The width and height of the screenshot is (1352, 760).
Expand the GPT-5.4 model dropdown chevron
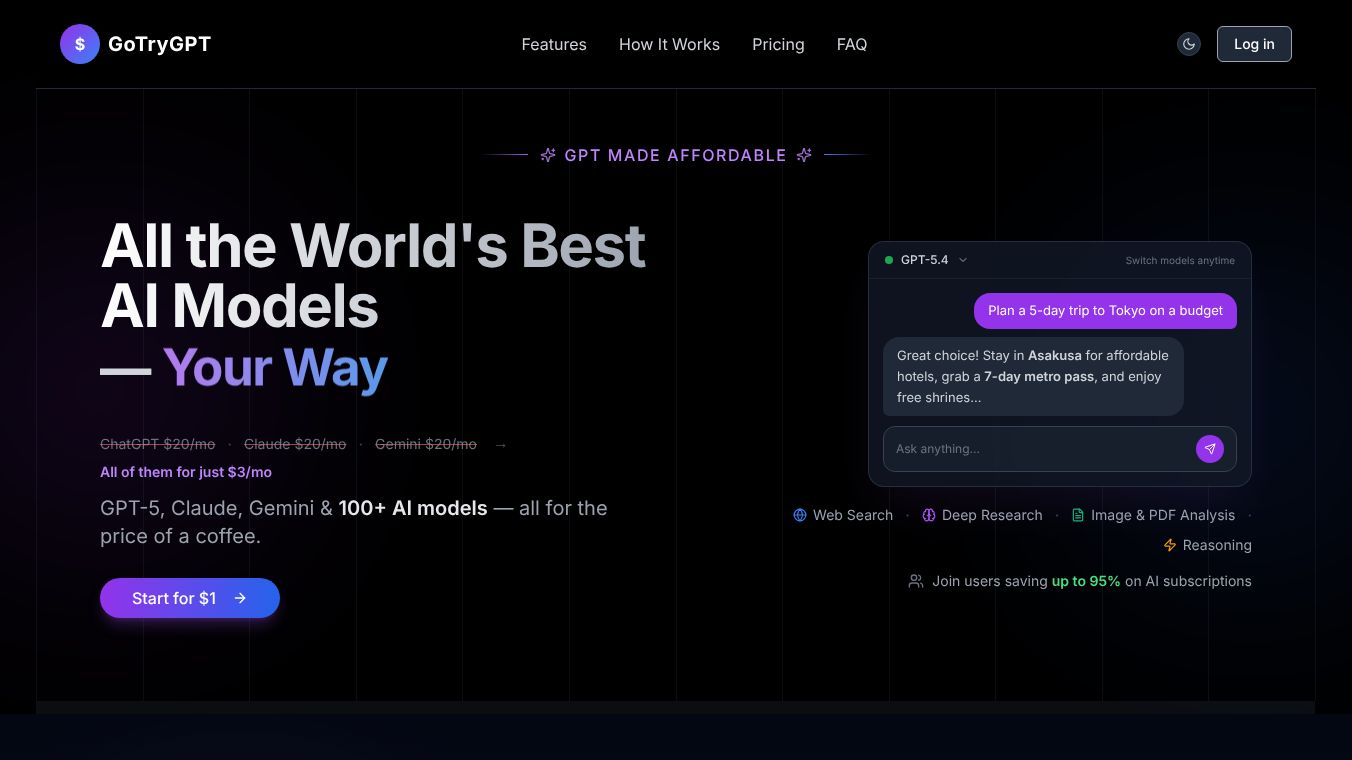963,260
